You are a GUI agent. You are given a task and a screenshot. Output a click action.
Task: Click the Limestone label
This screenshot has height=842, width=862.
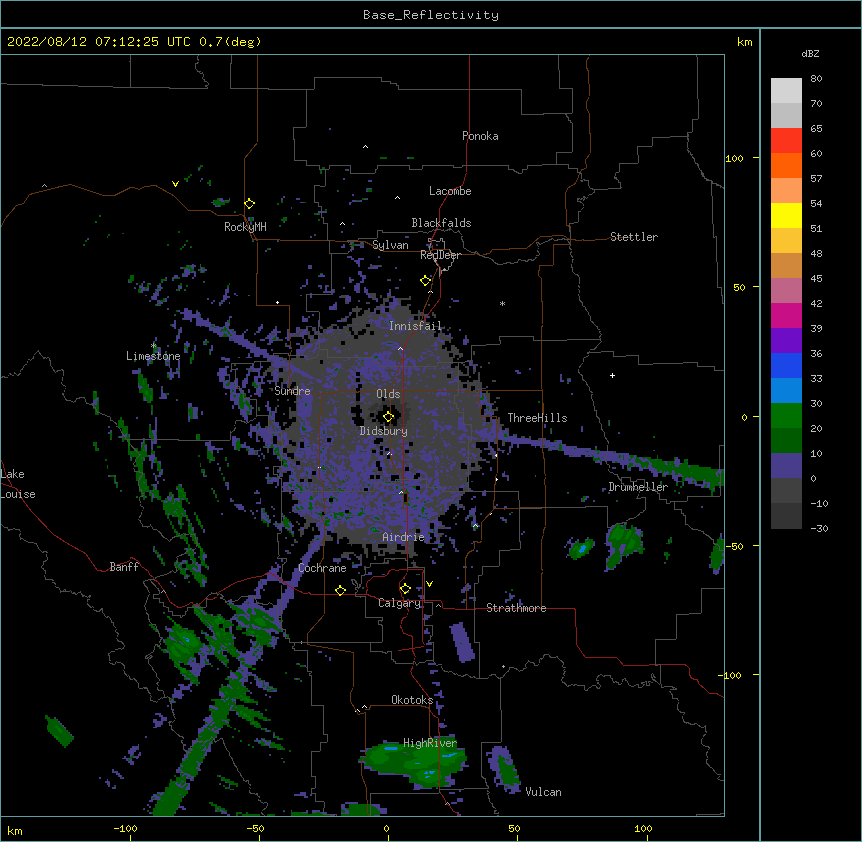[x=153, y=356]
